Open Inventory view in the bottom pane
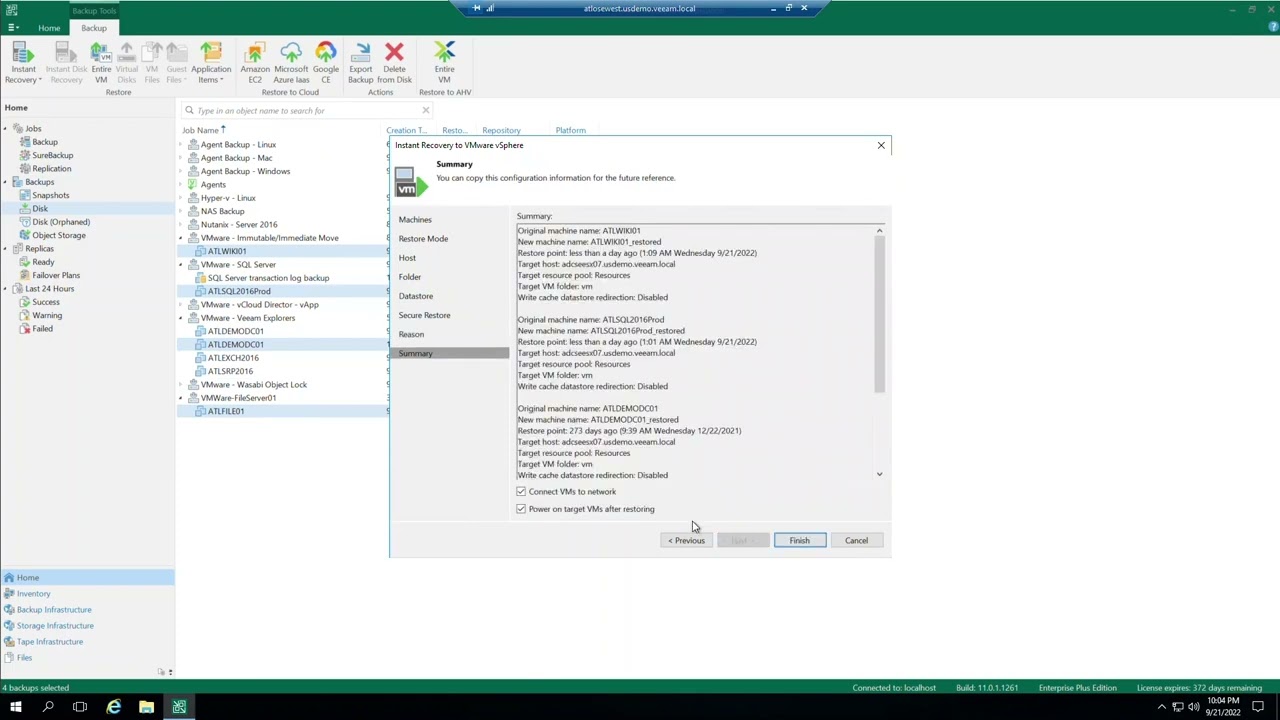The image size is (1280, 720). pos(33,593)
